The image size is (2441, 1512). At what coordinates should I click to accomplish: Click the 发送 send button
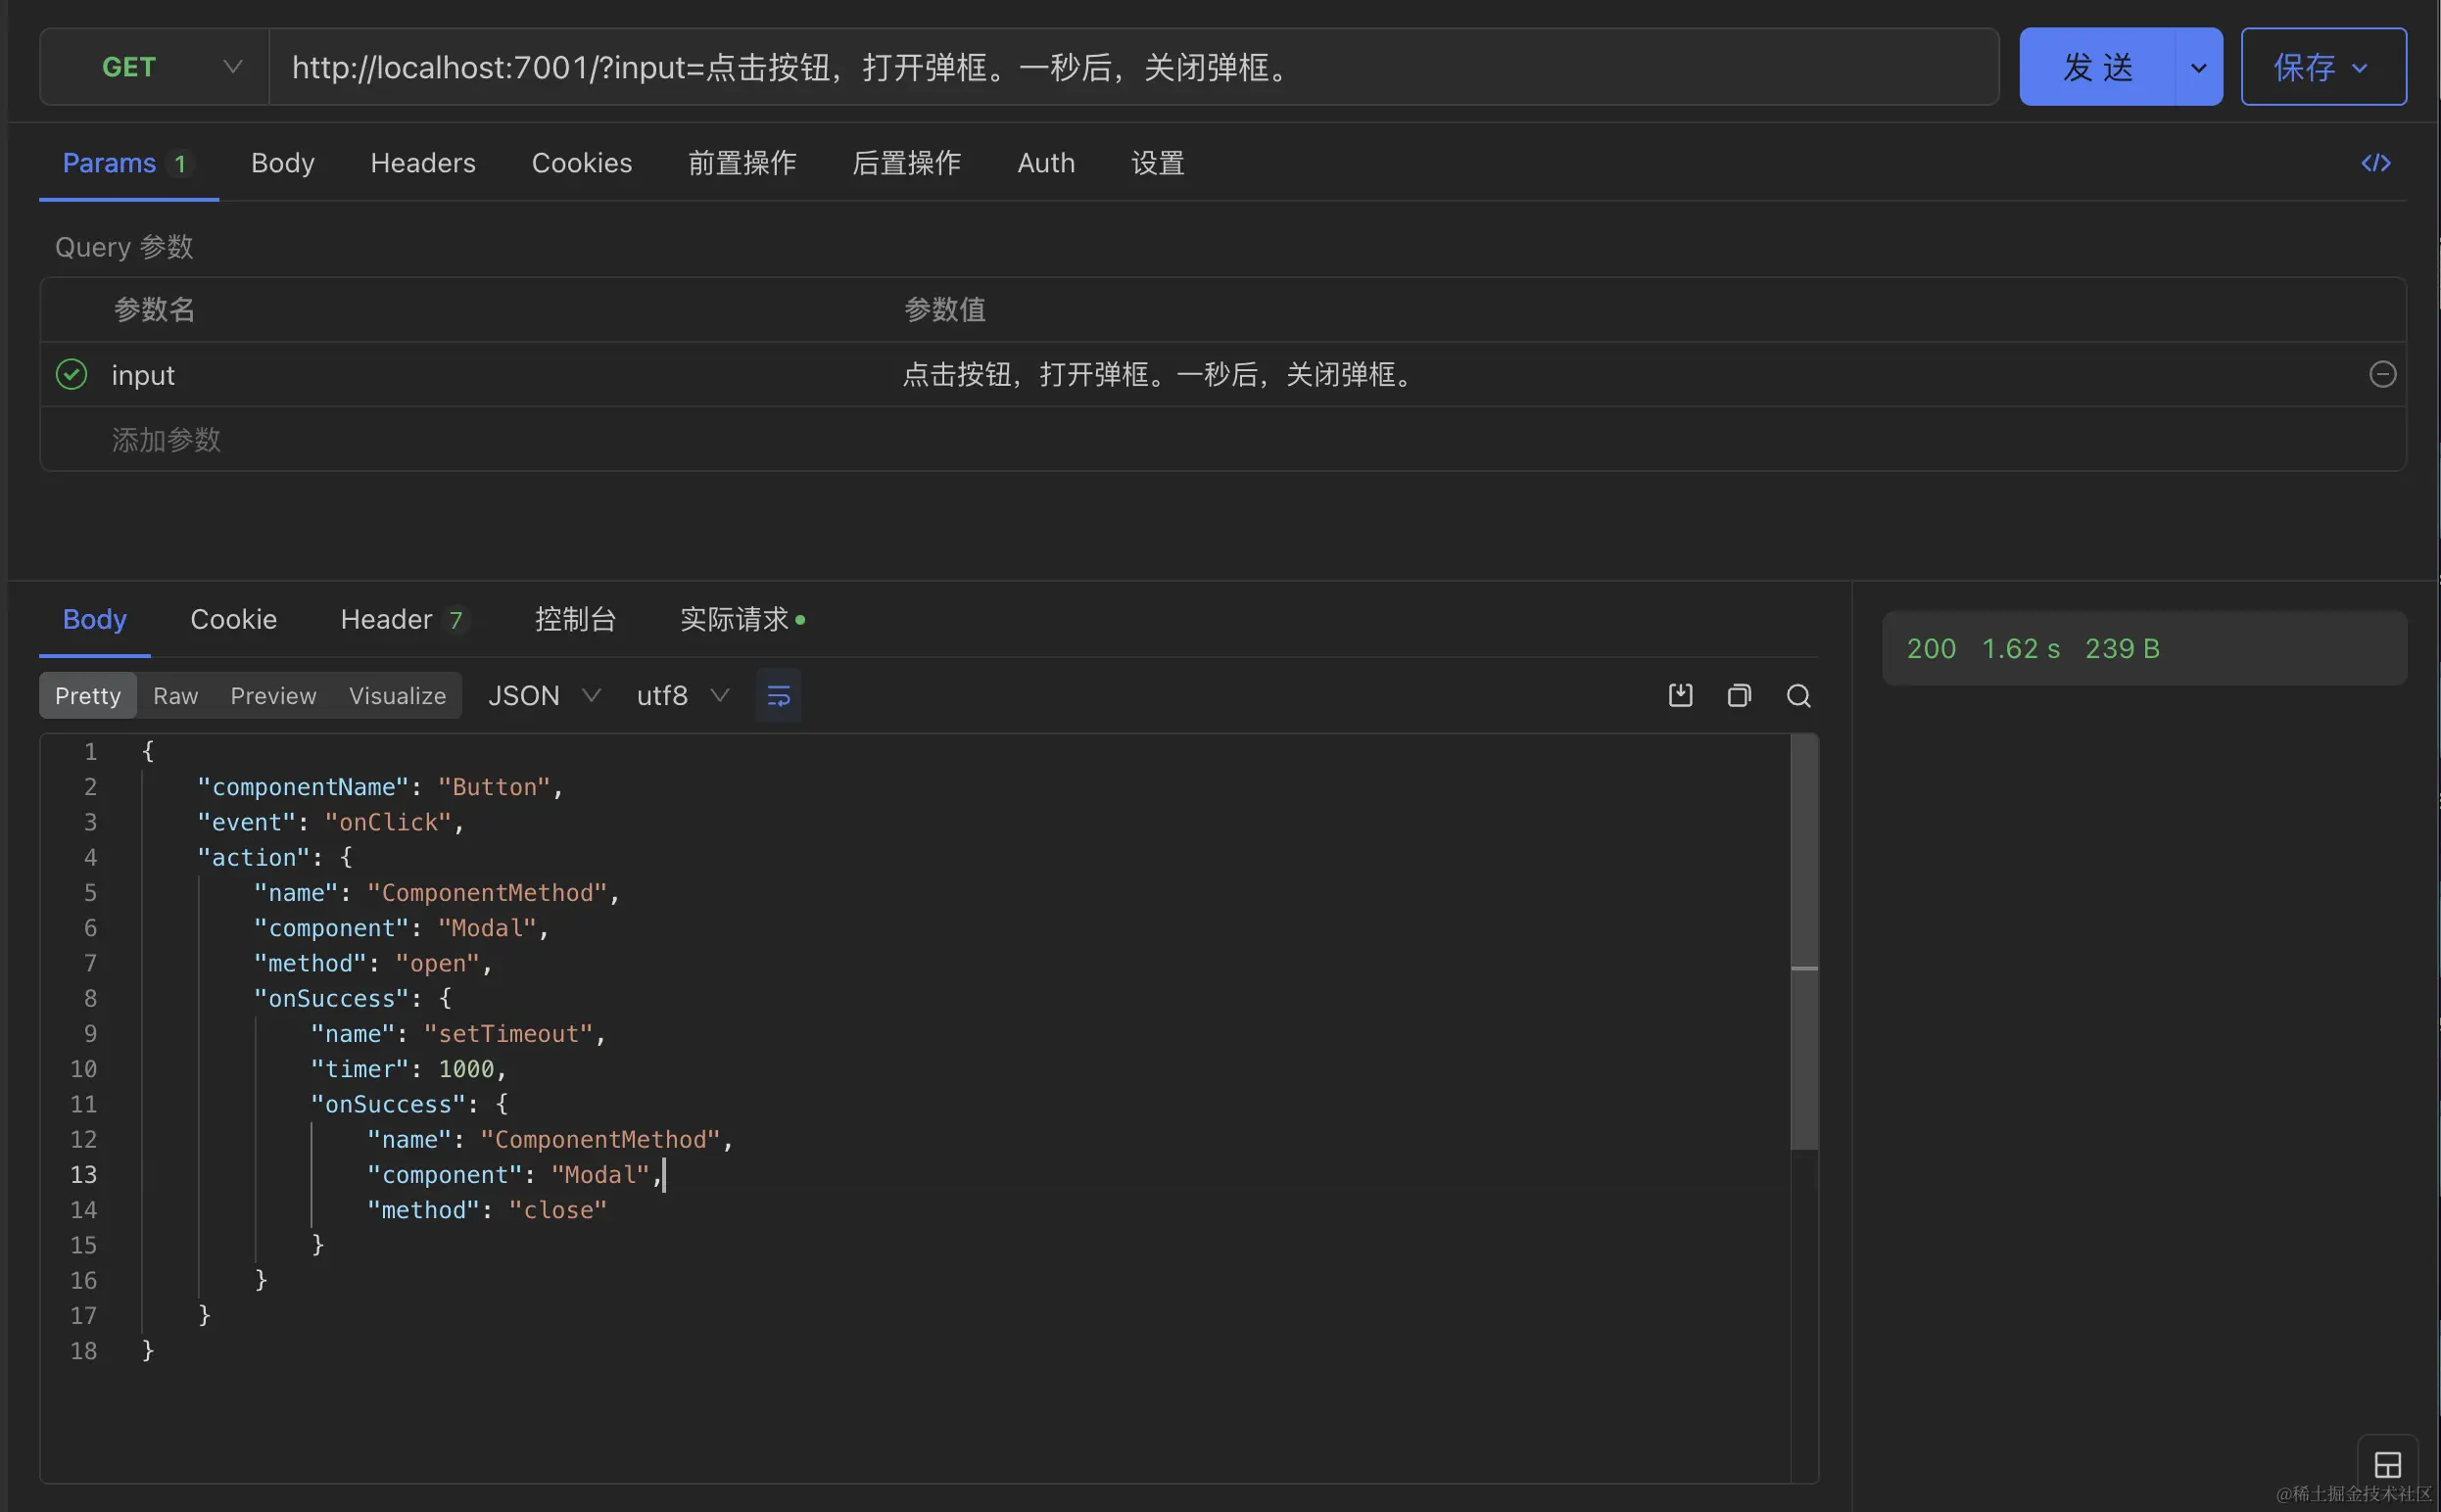point(2097,67)
